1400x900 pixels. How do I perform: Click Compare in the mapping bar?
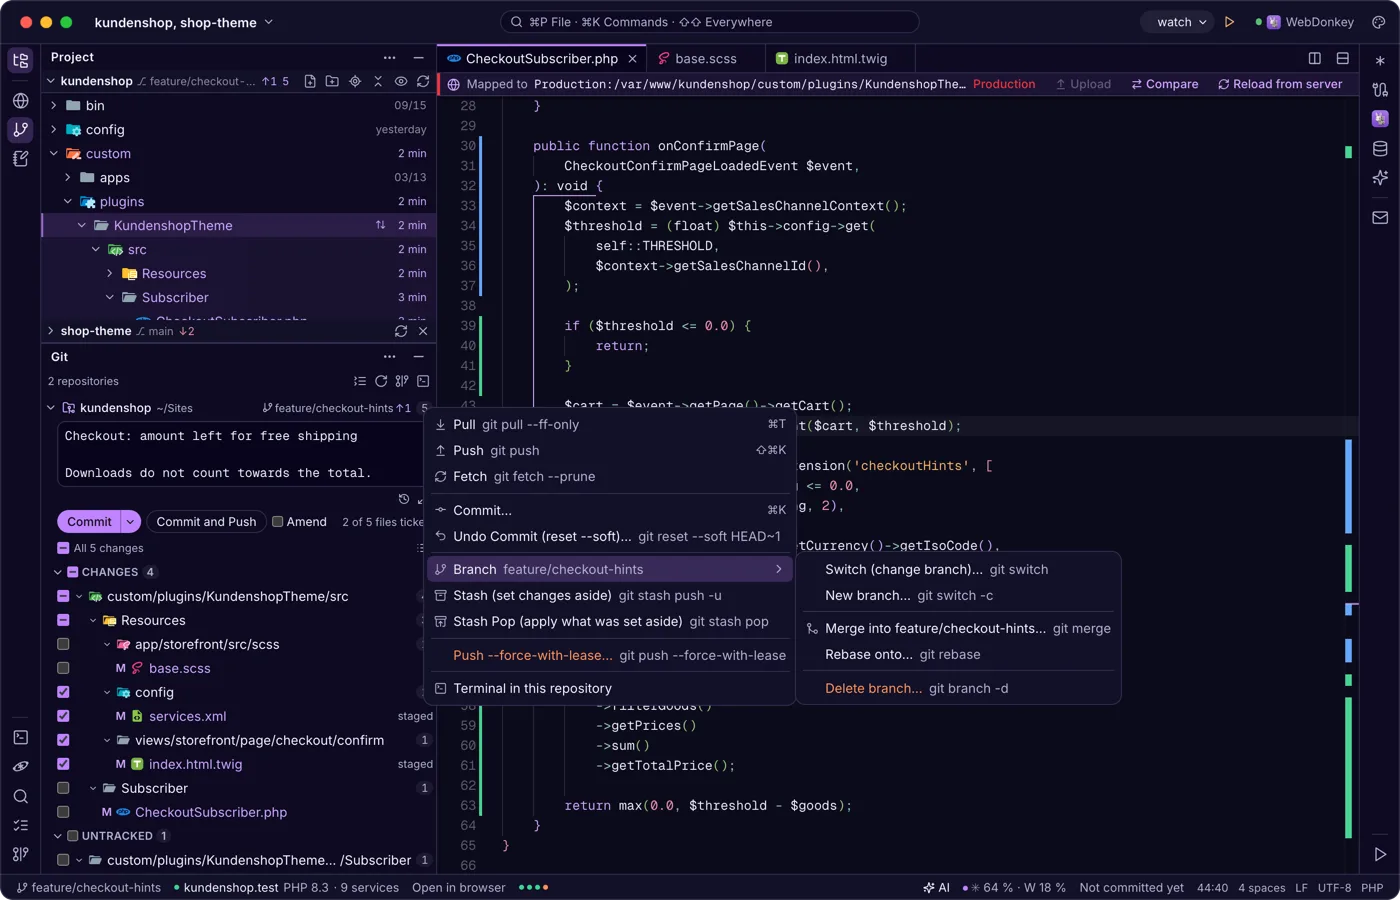[1164, 84]
